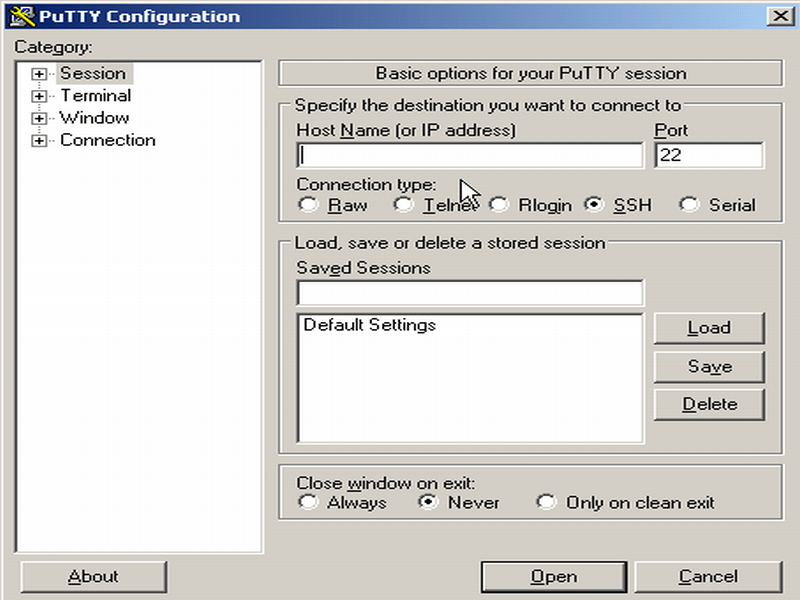Viewport: 800px width, 600px height.
Task: Enable the Serial connection type
Action: (x=688, y=204)
